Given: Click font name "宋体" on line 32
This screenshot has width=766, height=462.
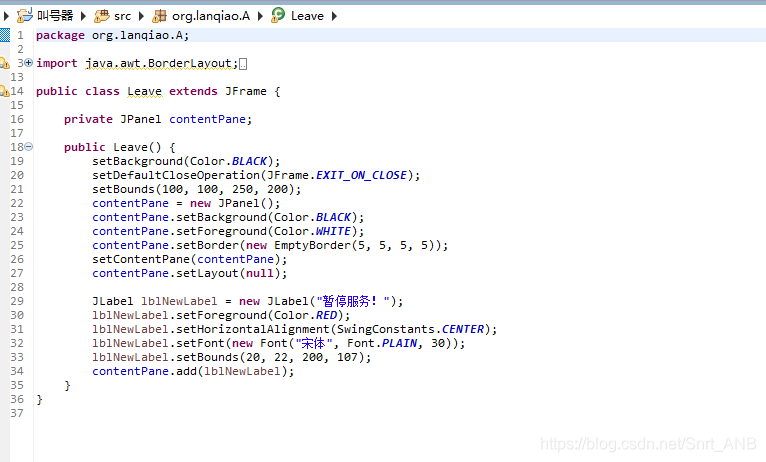Looking at the screenshot, I should tap(314, 343).
